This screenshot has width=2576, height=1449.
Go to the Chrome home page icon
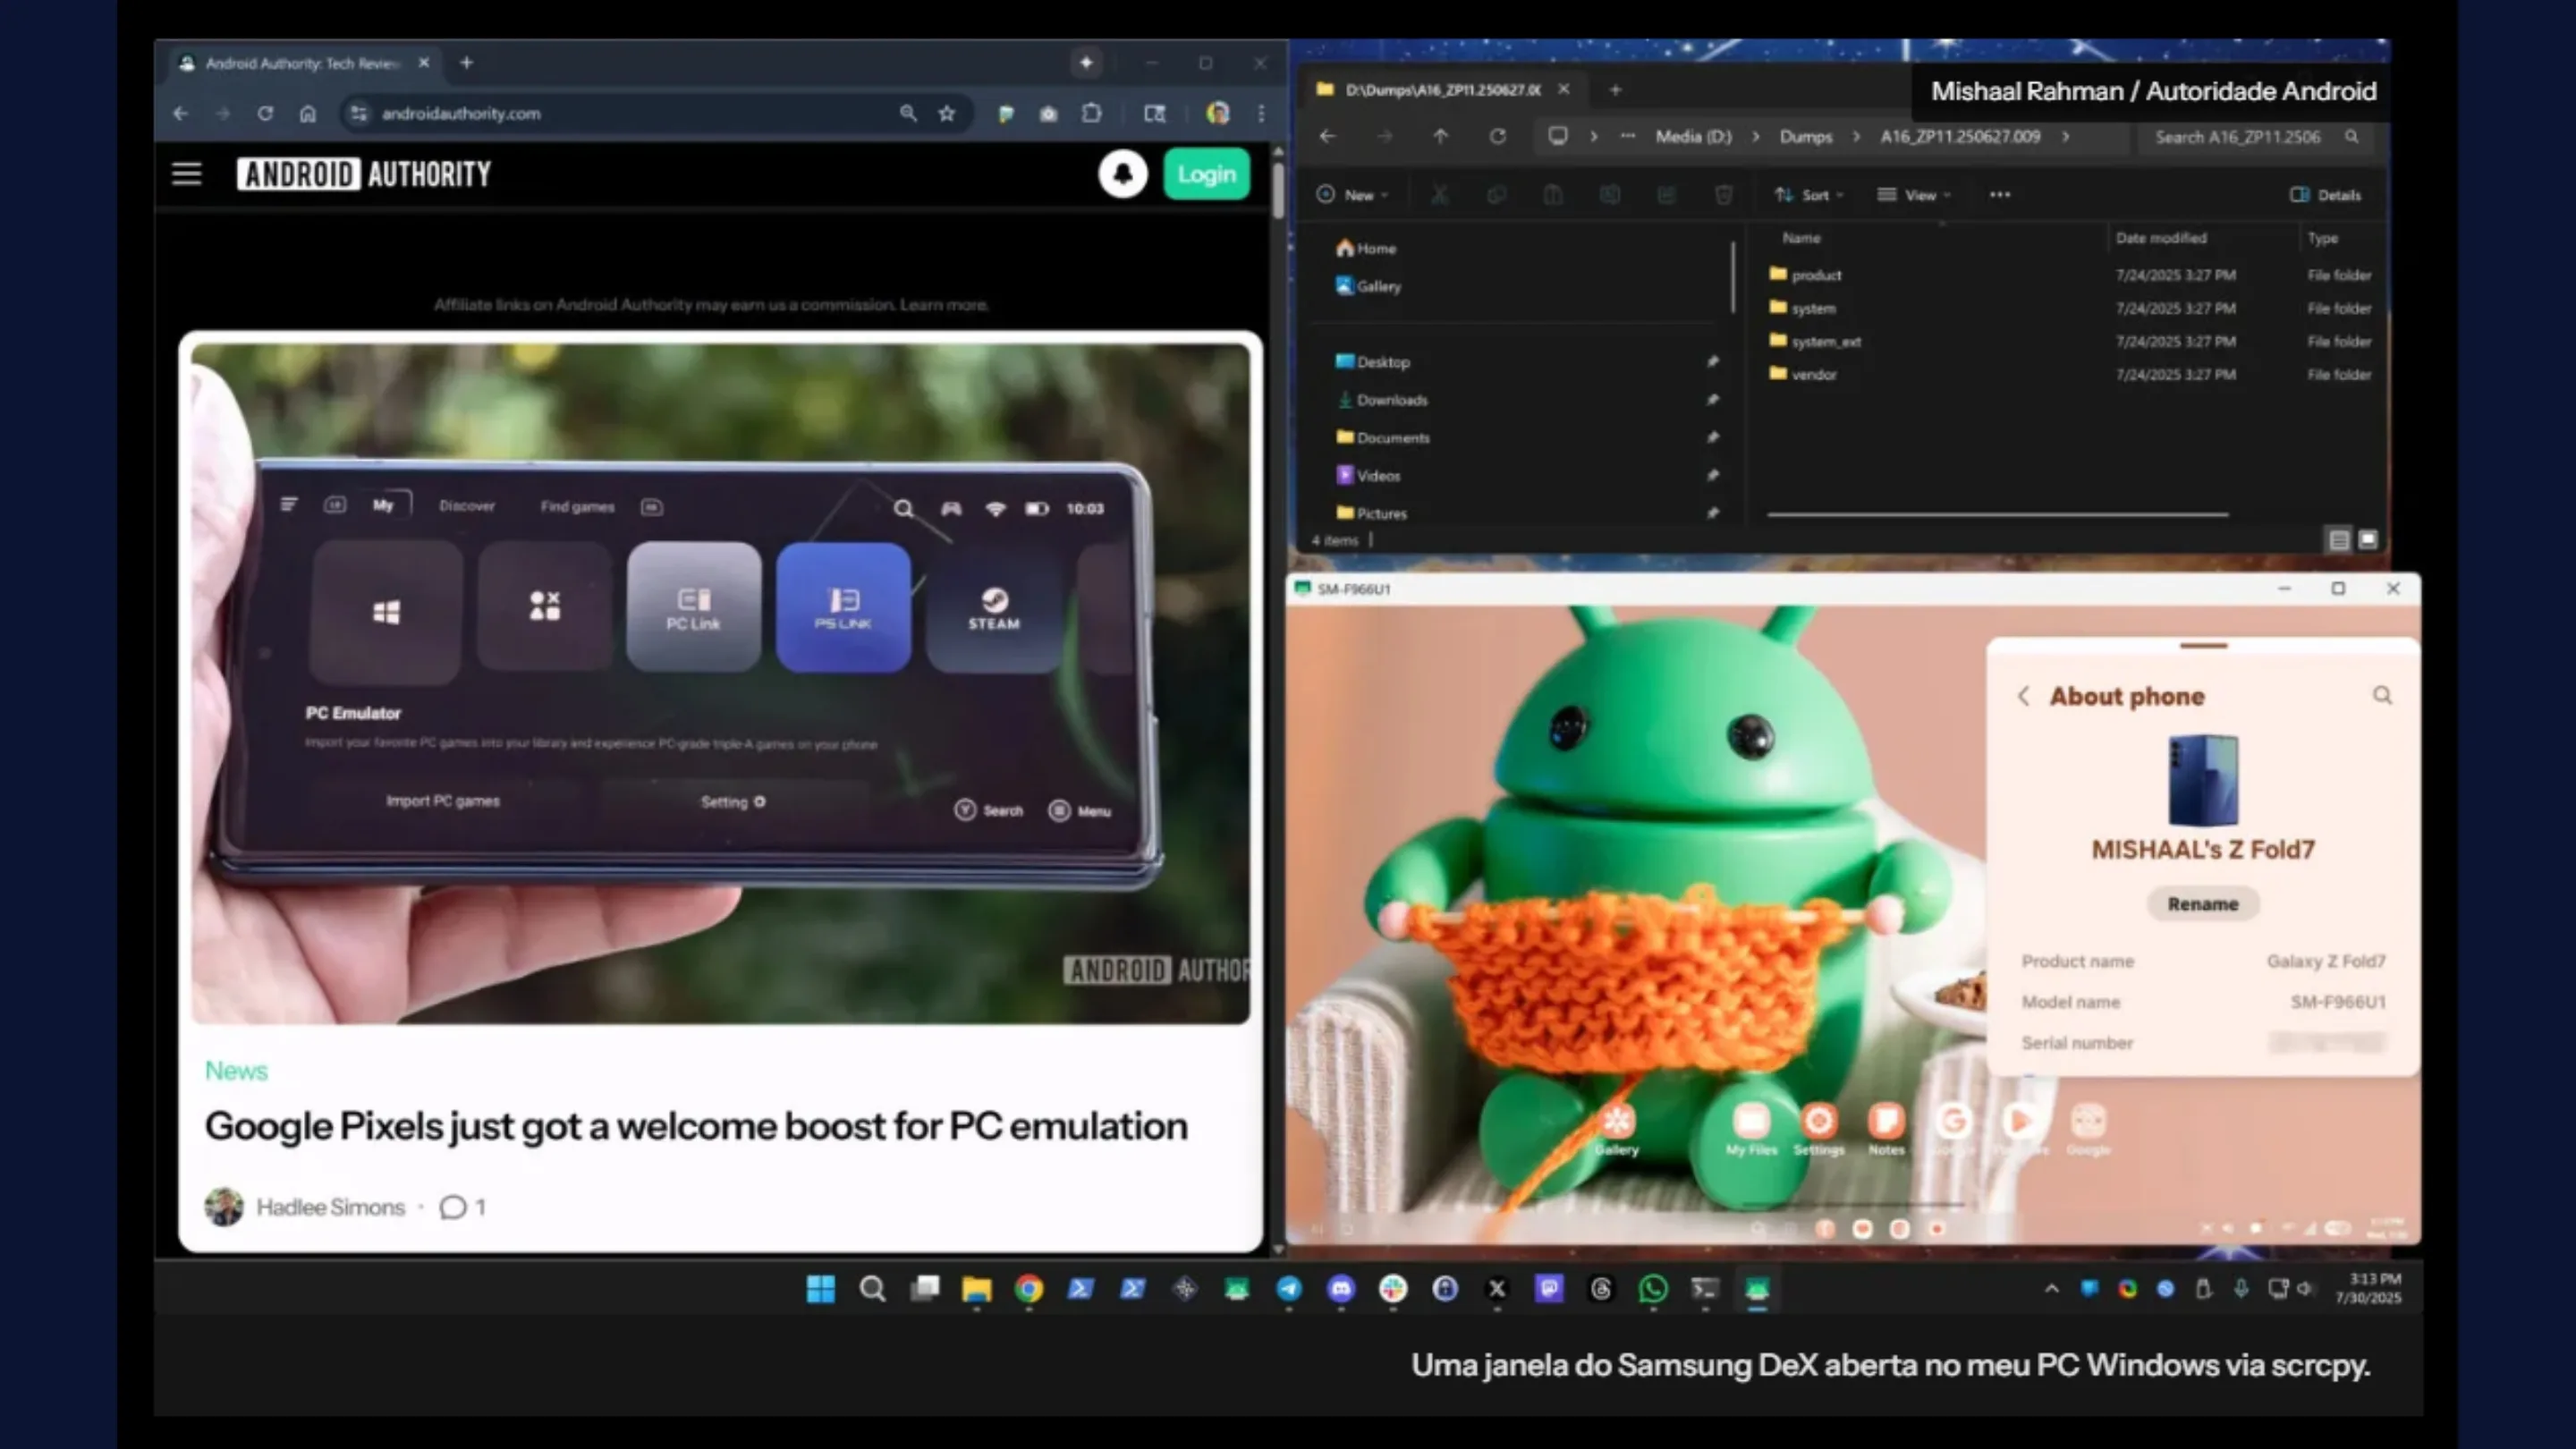(308, 114)
